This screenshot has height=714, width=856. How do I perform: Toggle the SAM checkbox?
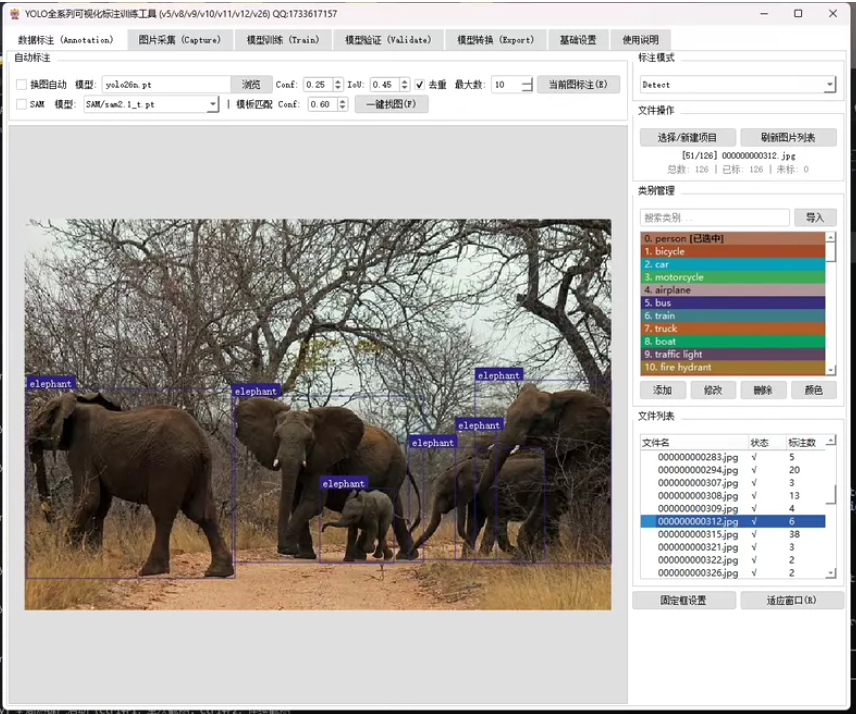(22, 104)
